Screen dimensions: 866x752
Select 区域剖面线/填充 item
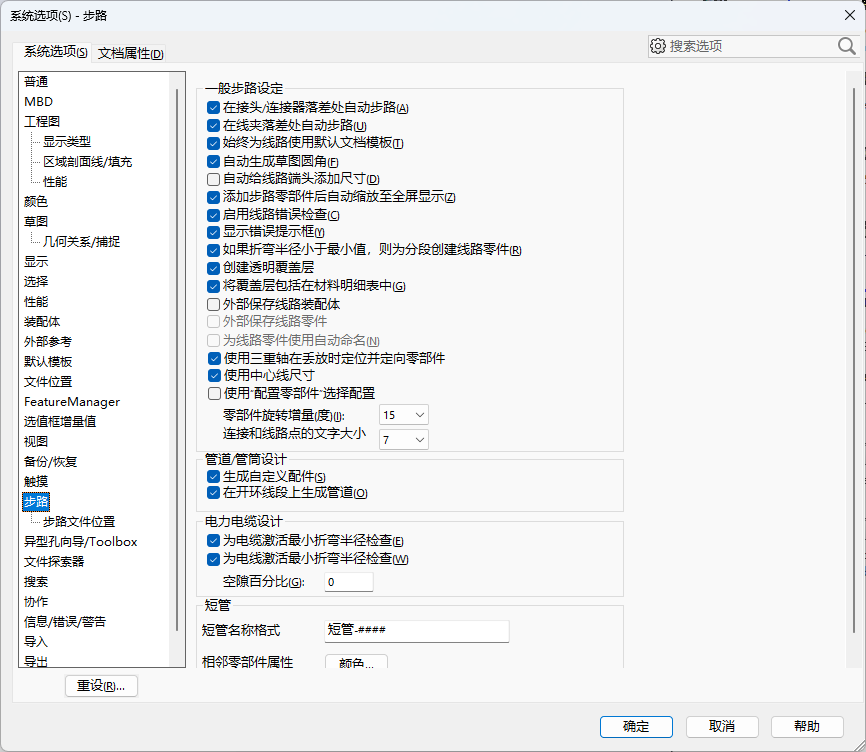(88, 162)
